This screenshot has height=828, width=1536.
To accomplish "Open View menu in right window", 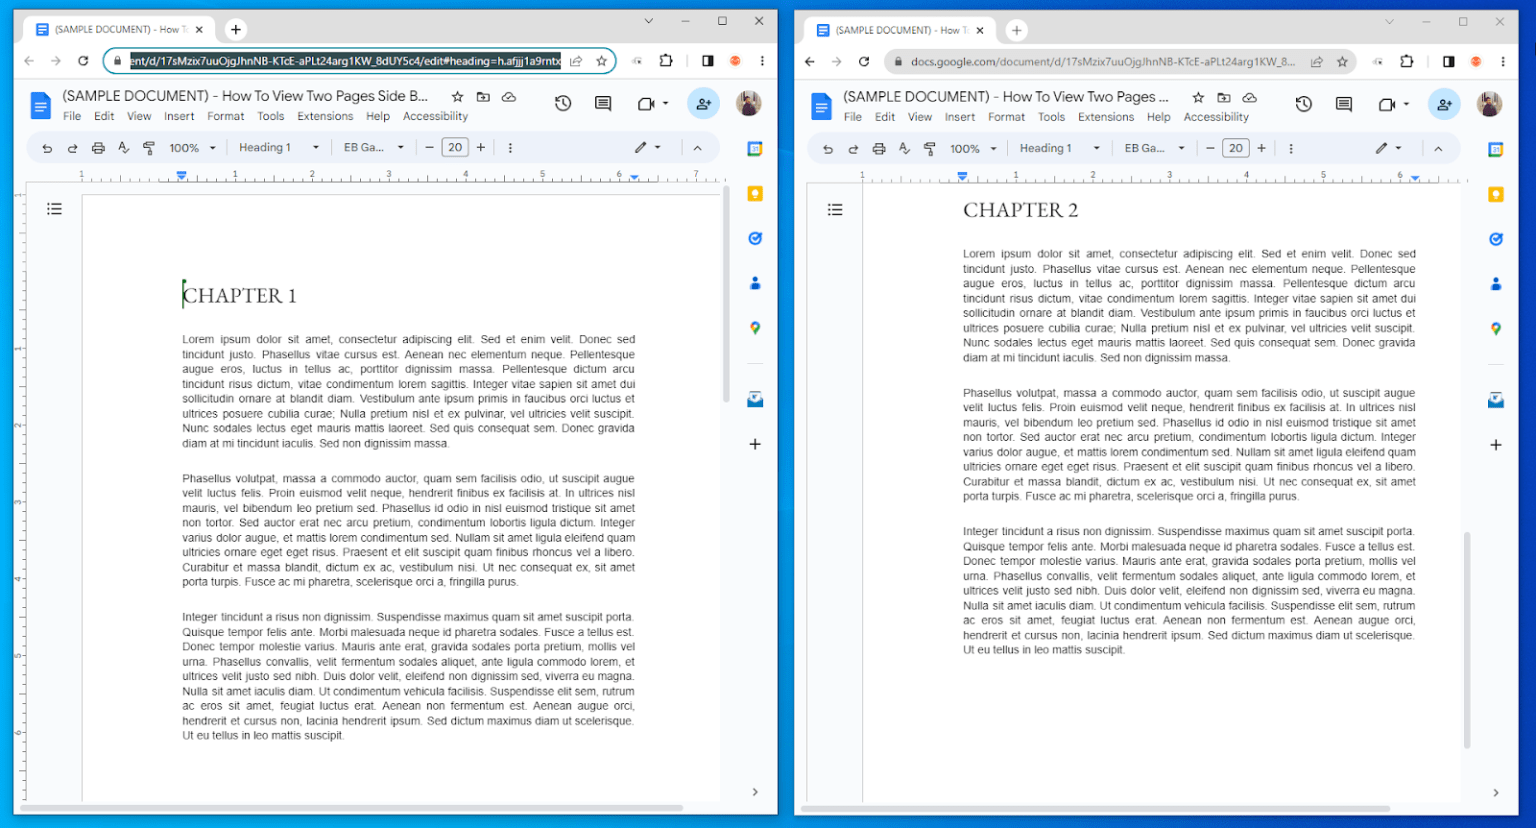I will (x=920, y=117).
